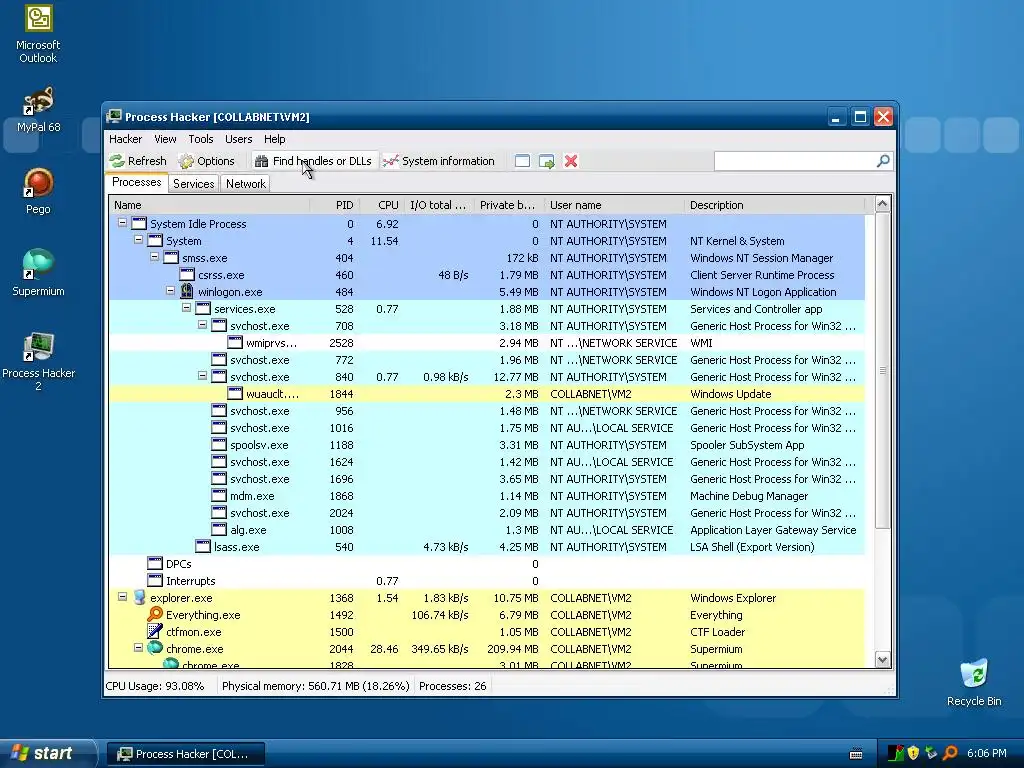The image size is (1024, 768).
Task: Select the lsass.exe process row
Action: coord(487,547)
